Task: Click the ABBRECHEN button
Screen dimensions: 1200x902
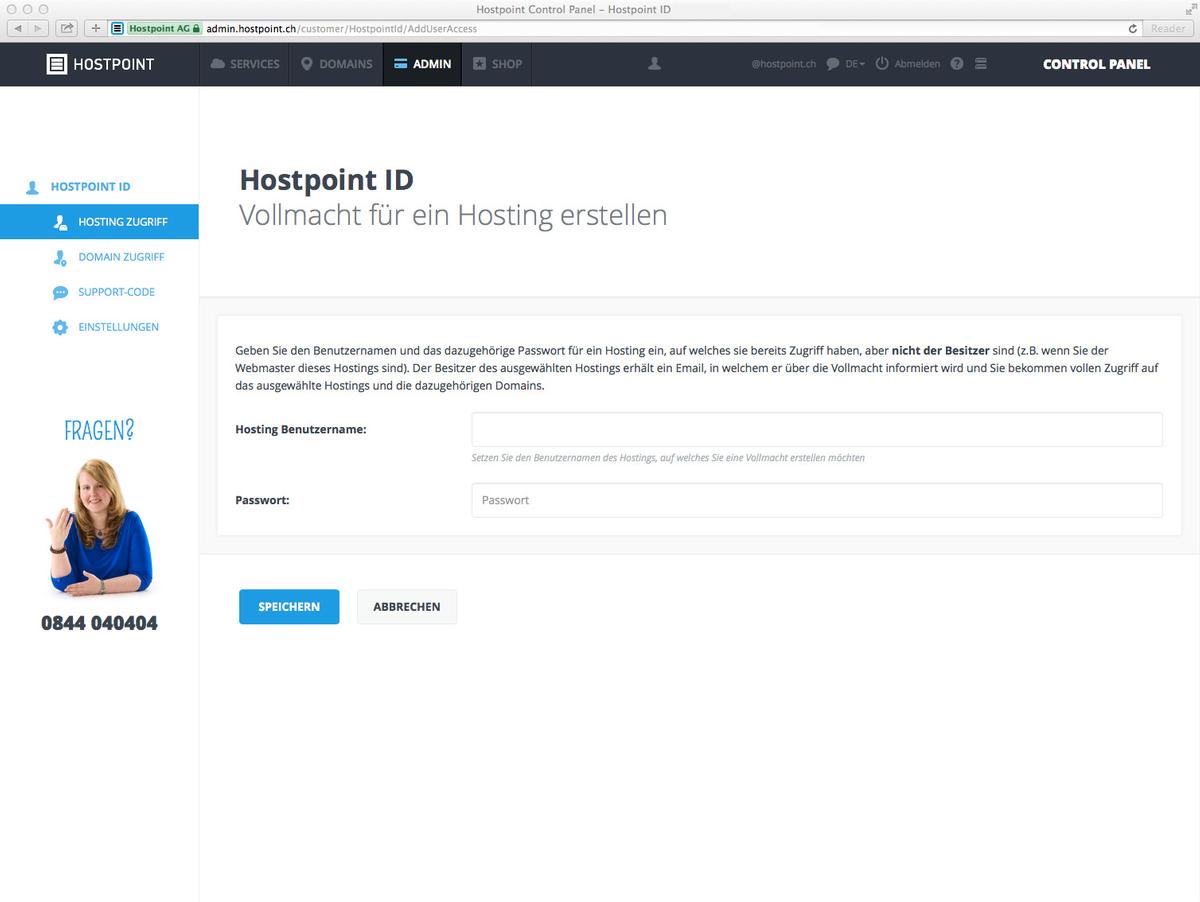Action: [x=406, y=606]
